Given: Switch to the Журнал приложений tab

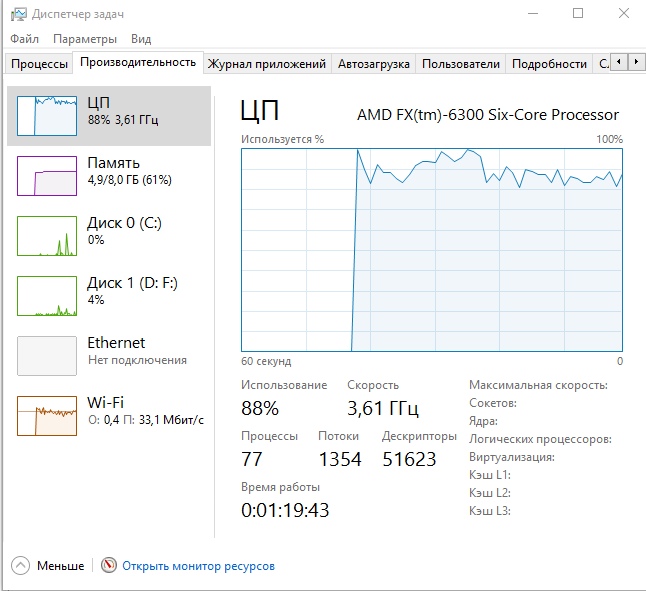Looking at the screenshot, I should (266, 64).
